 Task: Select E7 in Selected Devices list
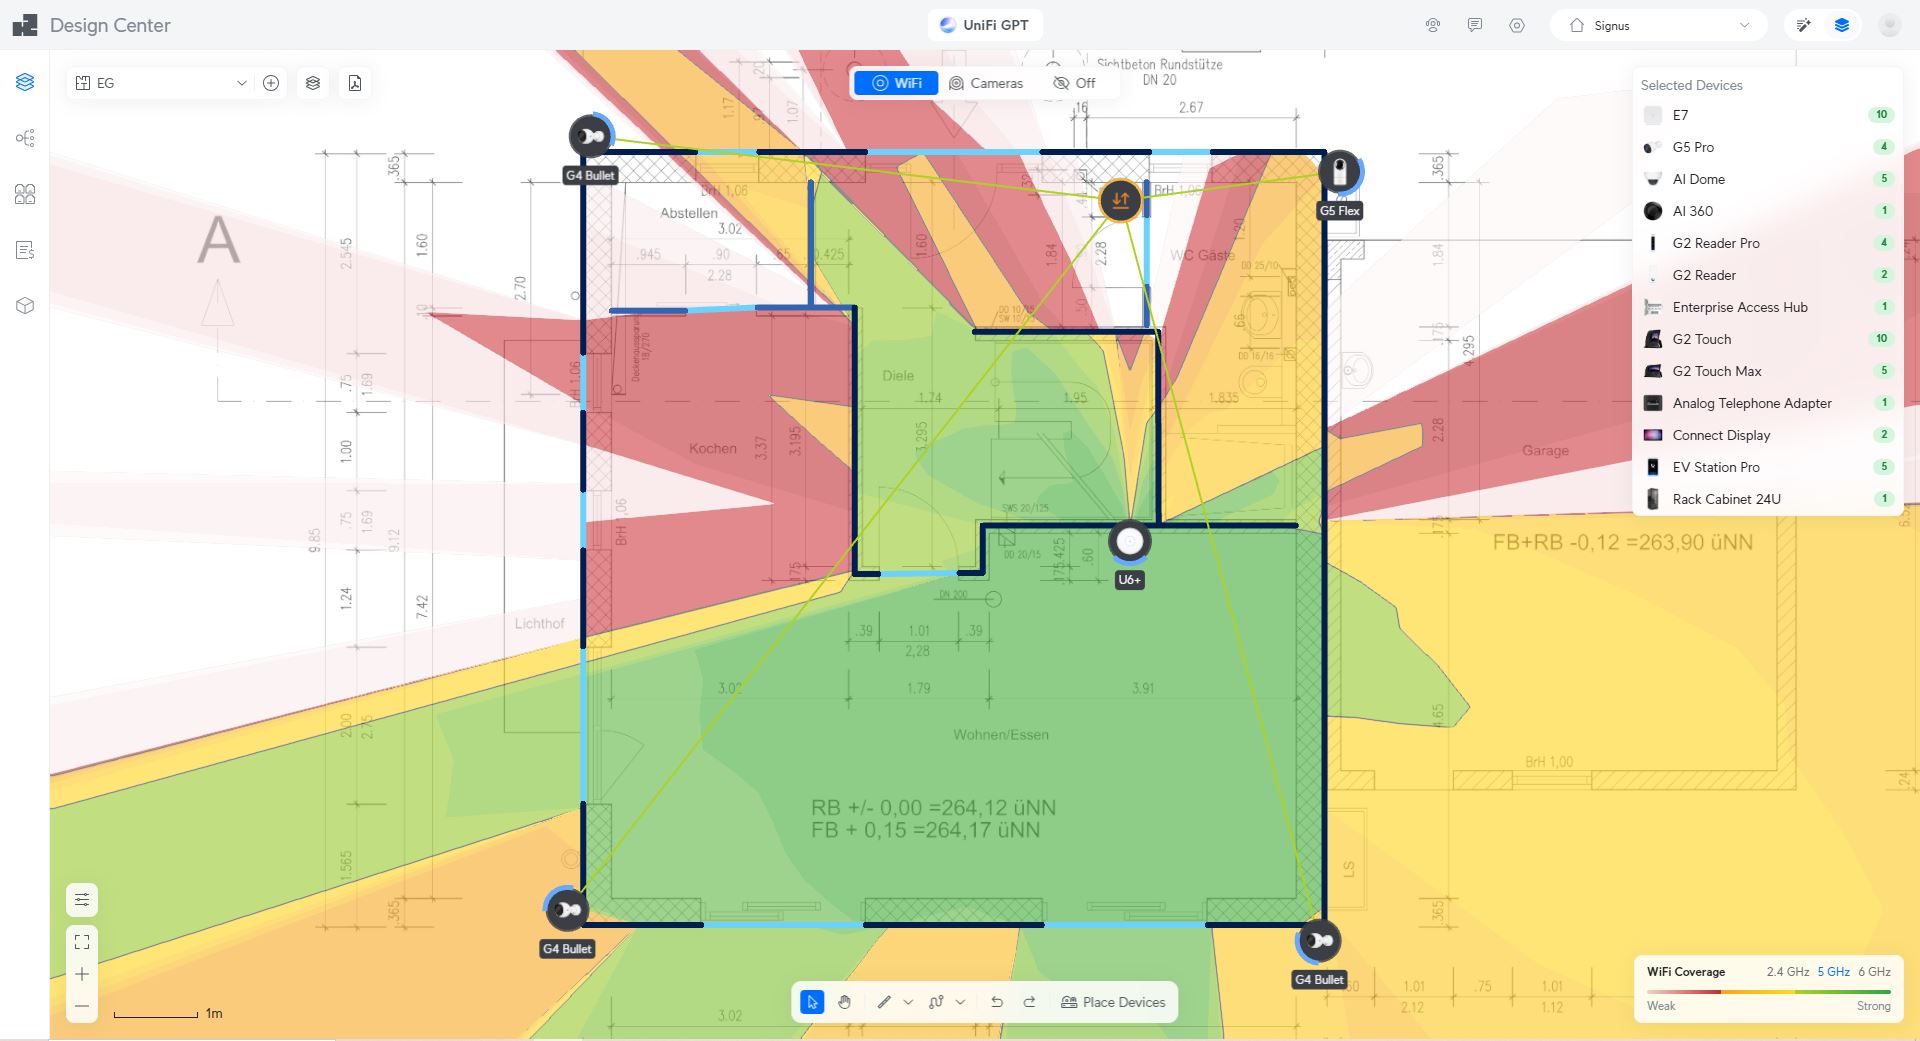tap(1768, 115)
